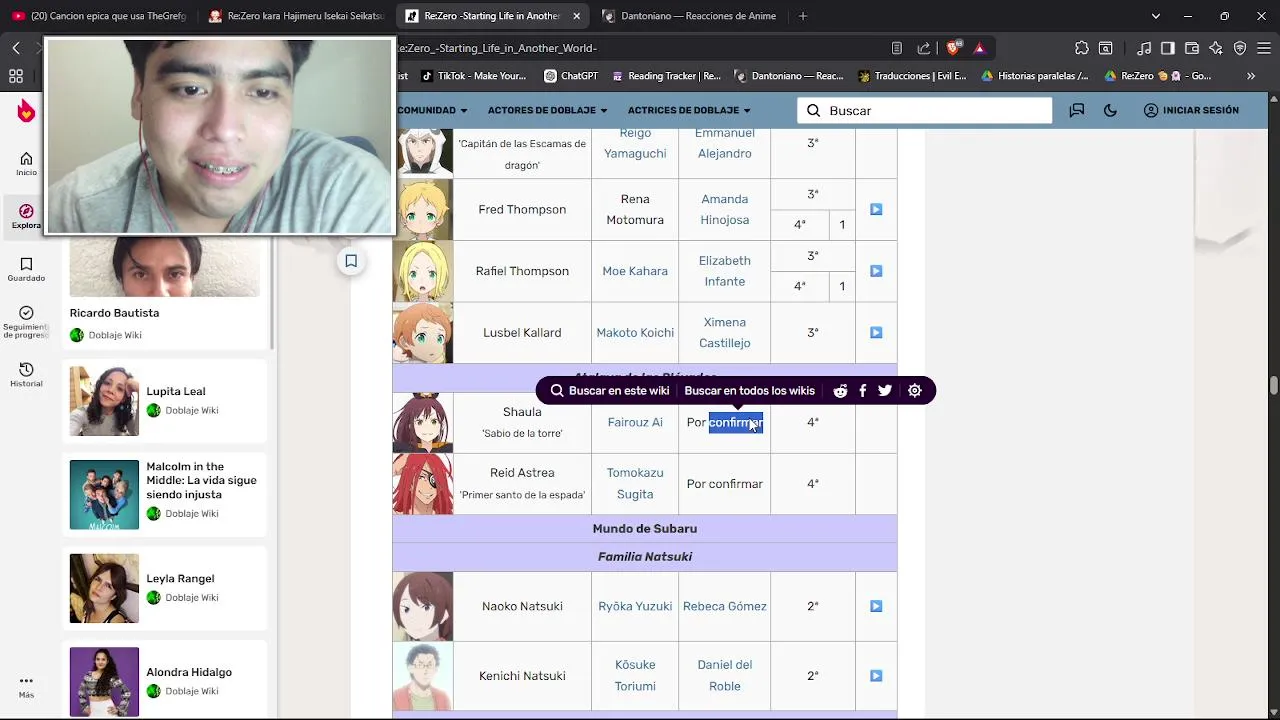The width and height of the screenshot is (1280, 720).
Task: Open reader mode icon in address bar
Action: point(897,48)
